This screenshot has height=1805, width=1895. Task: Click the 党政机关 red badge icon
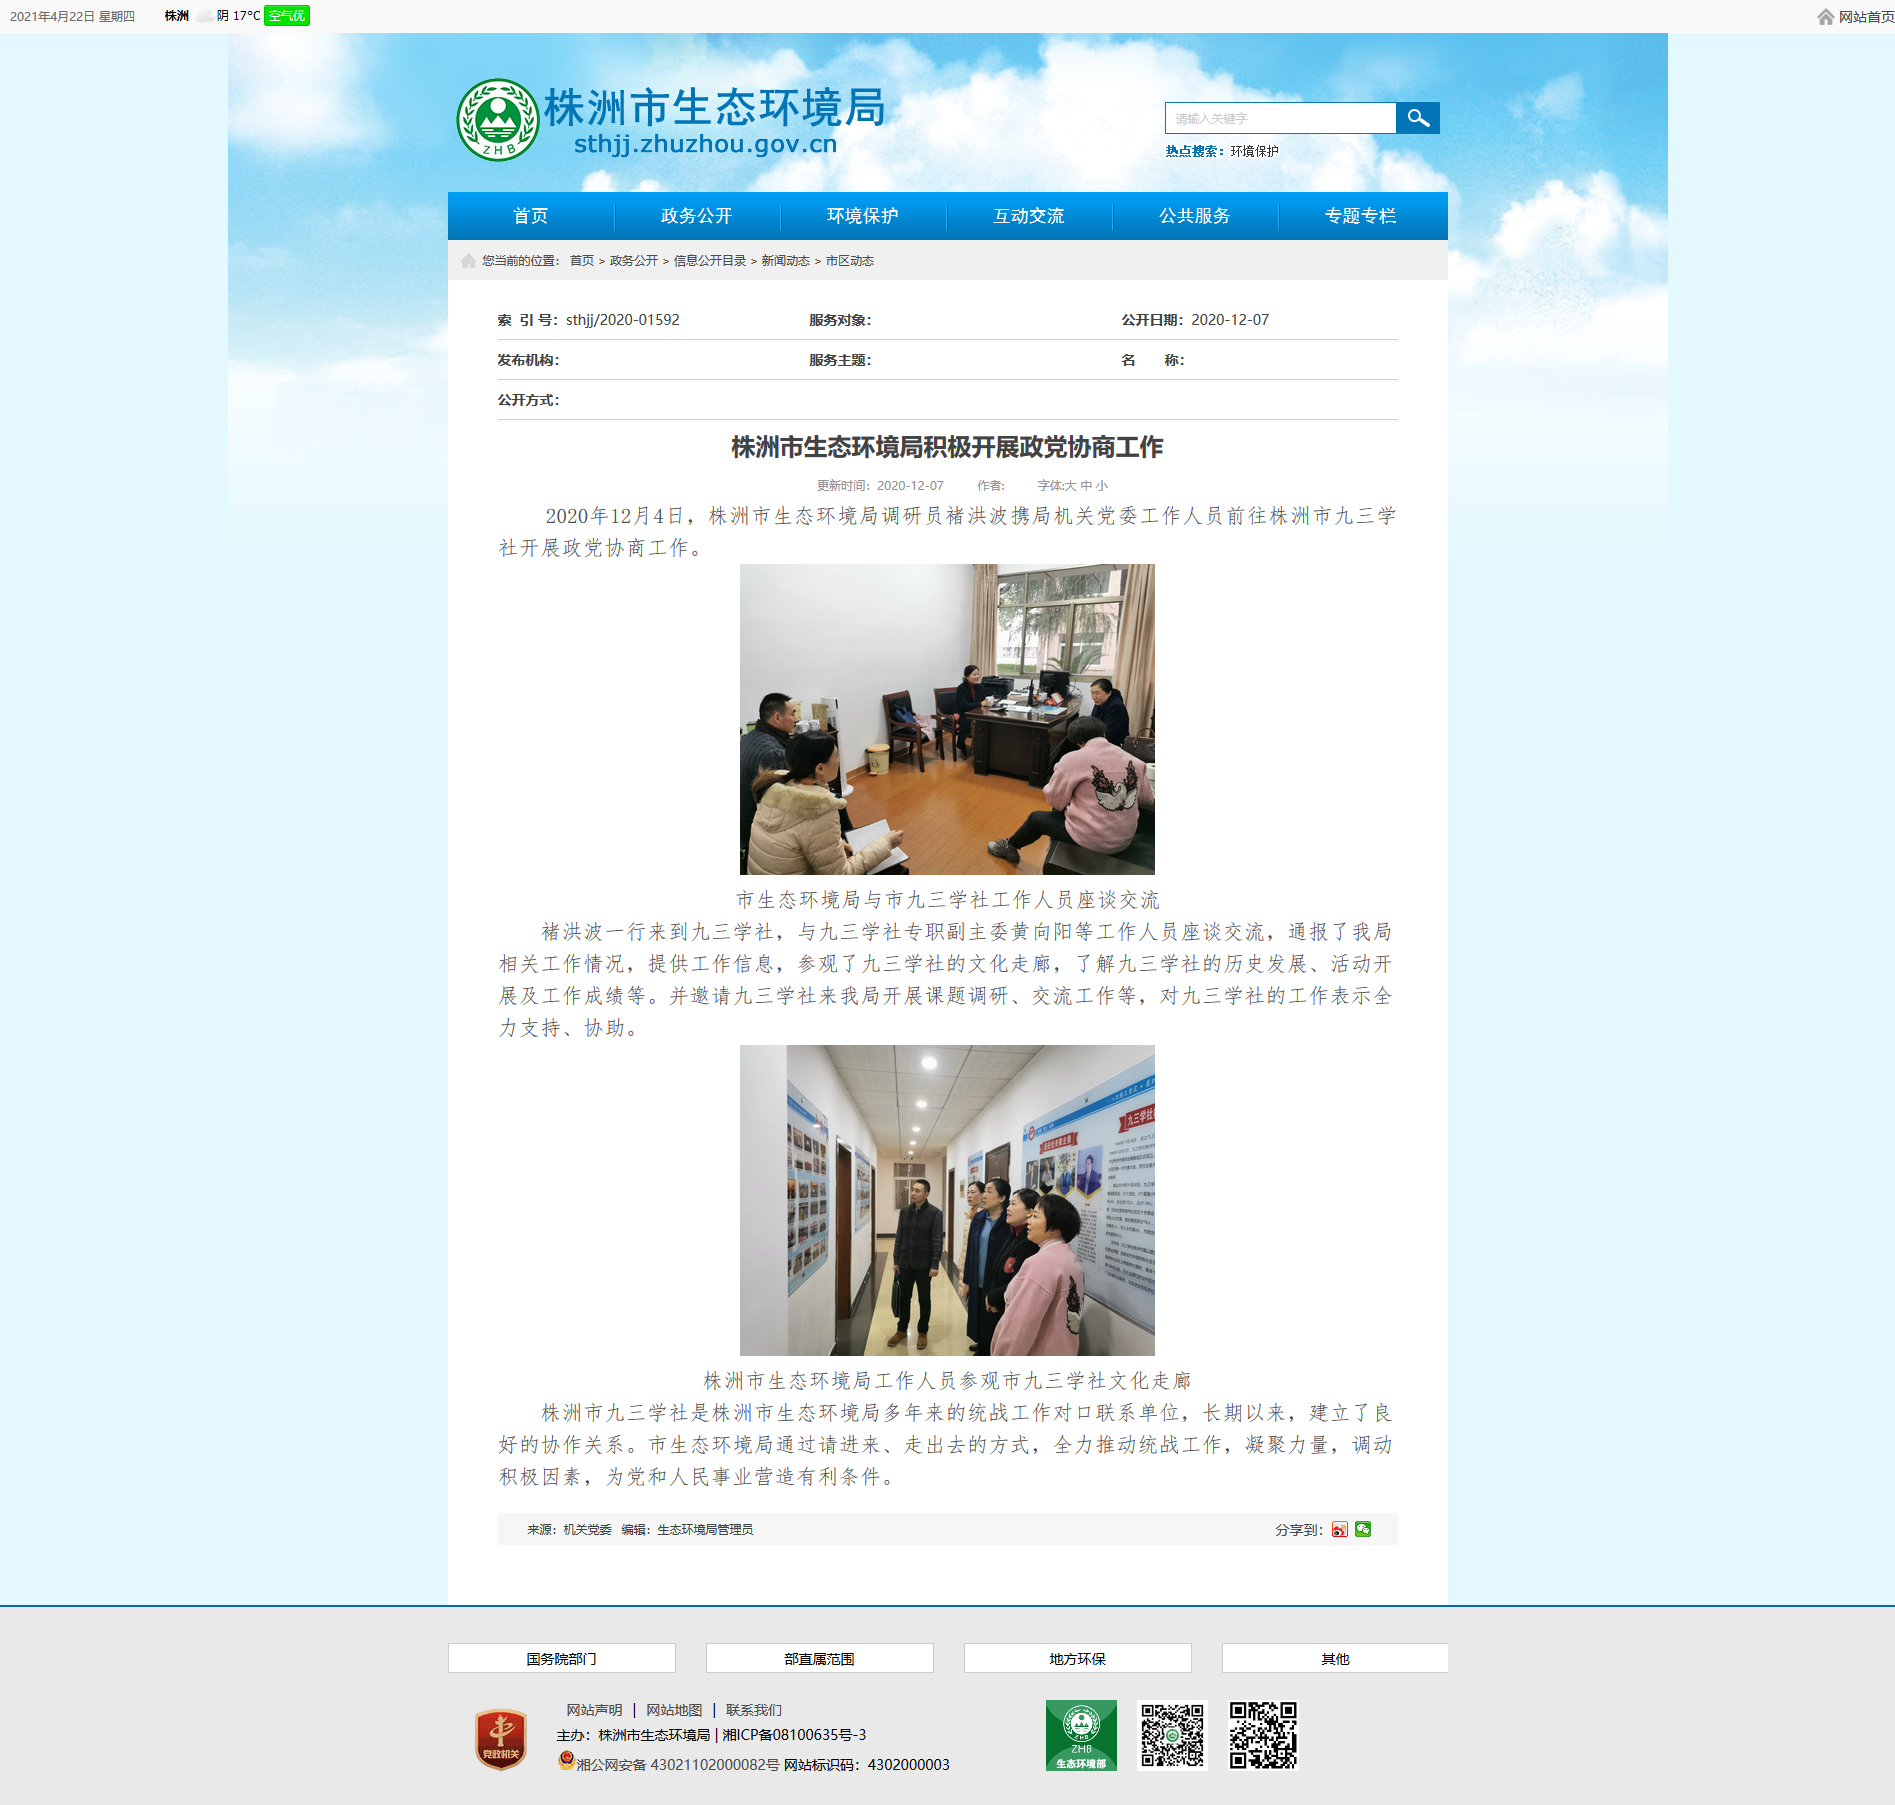(x=500, y=1739)
